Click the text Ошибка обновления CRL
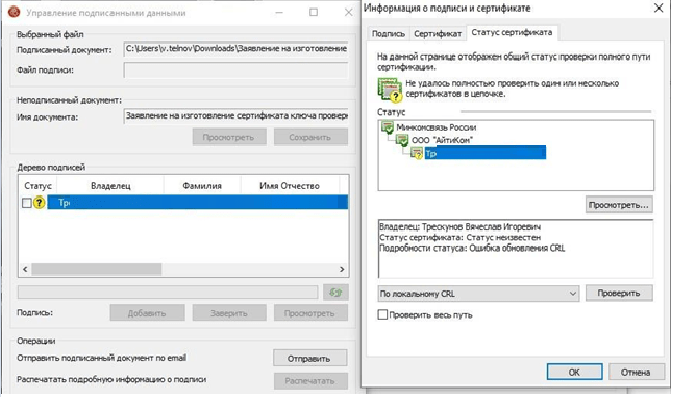The image size is (673, 397). (517, 248)
